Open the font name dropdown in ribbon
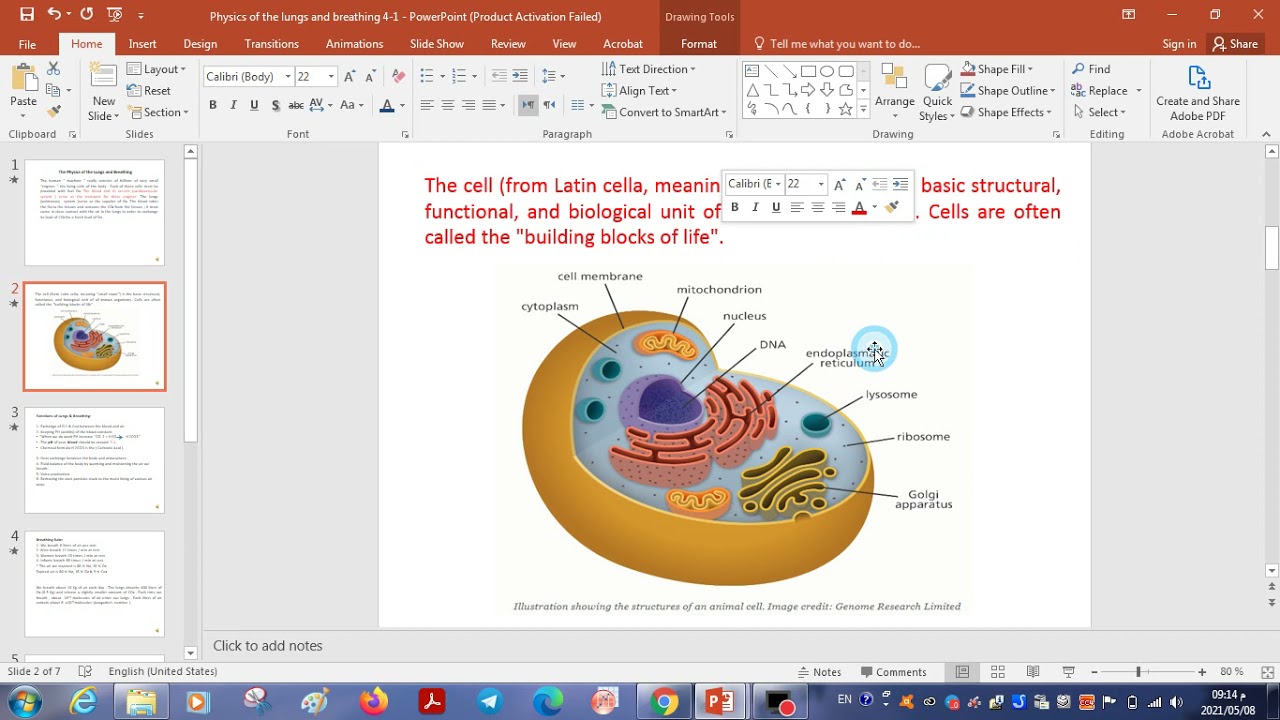Image resolution: width=1280 pixels, height=720 pixels. click(288, 77)
